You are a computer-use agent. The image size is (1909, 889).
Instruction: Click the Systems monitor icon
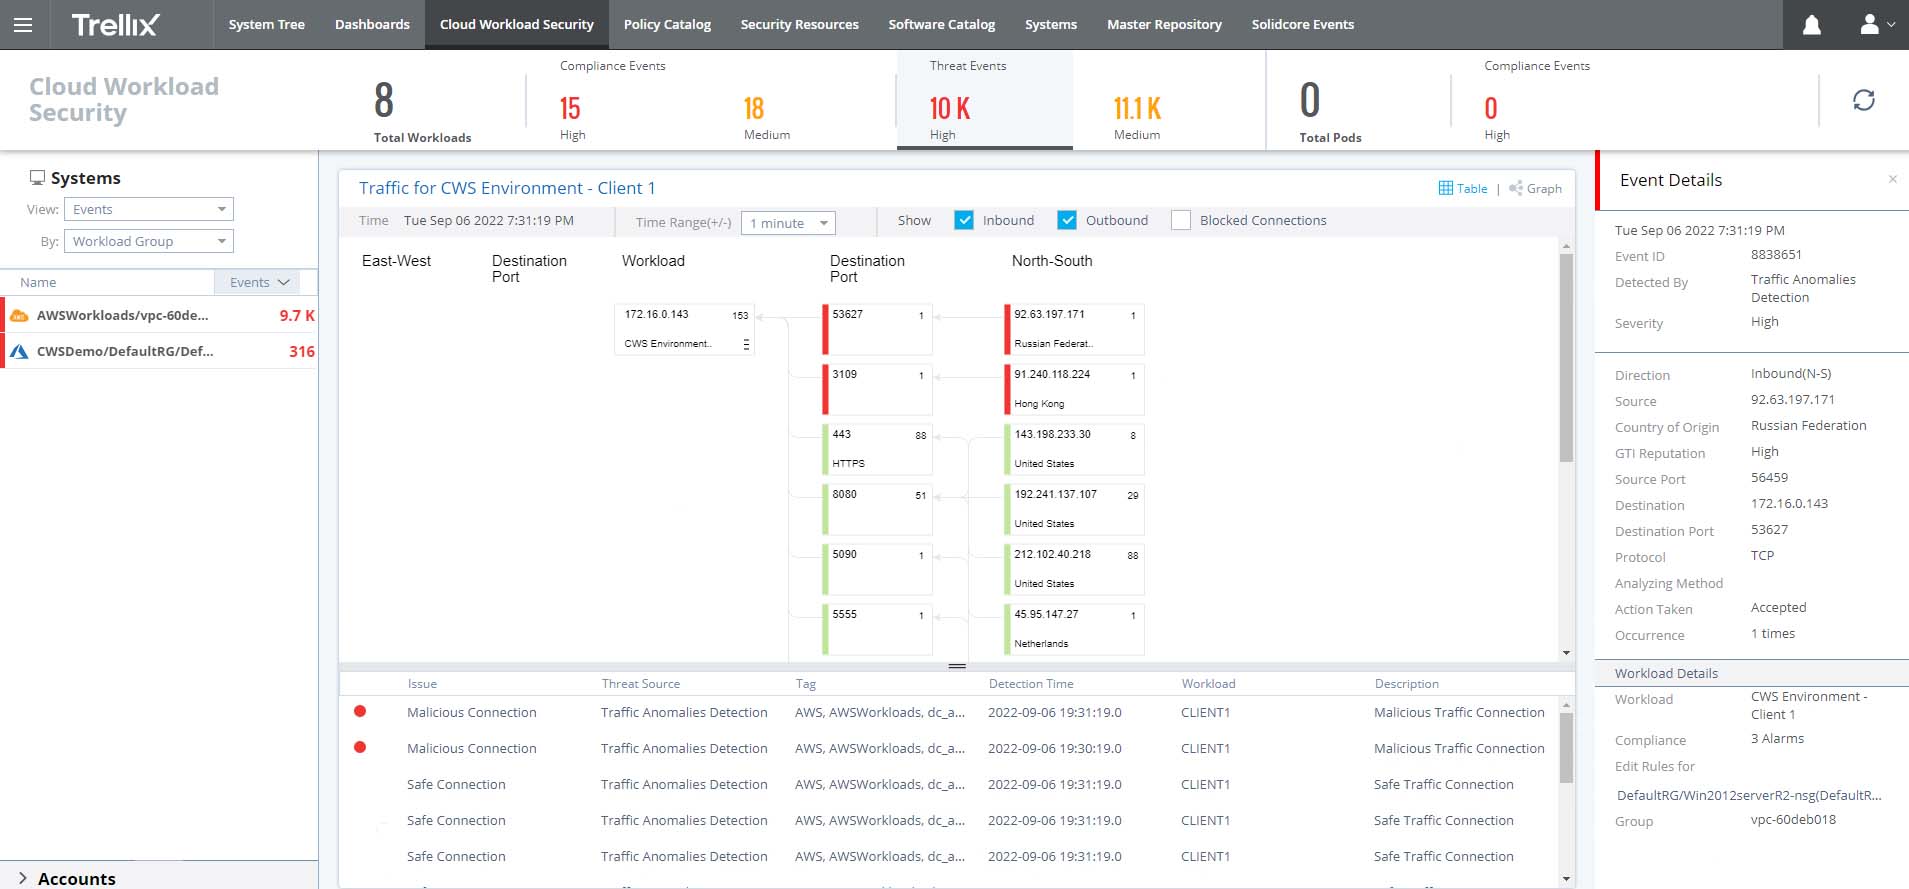coord(37,178)
